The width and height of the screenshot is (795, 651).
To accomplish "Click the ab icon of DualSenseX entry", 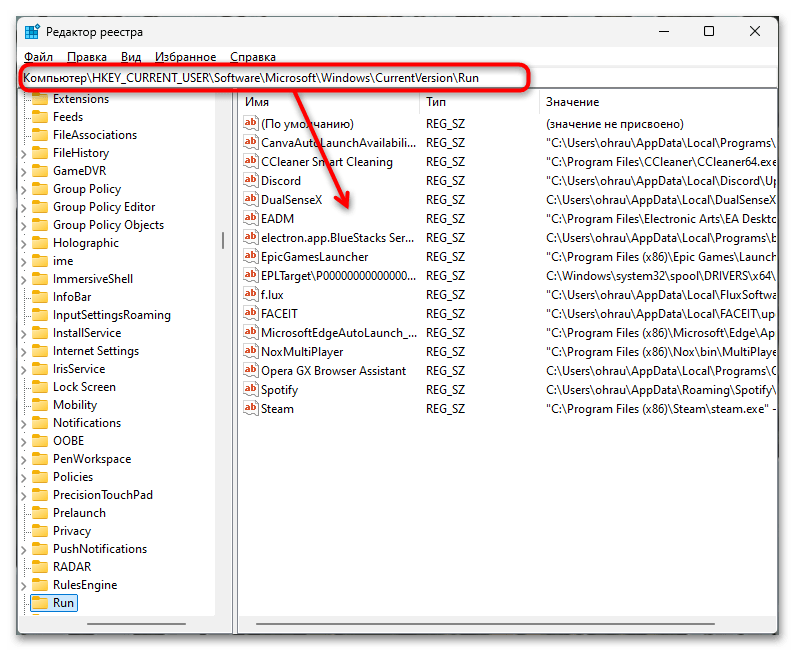I will [250, 199].
